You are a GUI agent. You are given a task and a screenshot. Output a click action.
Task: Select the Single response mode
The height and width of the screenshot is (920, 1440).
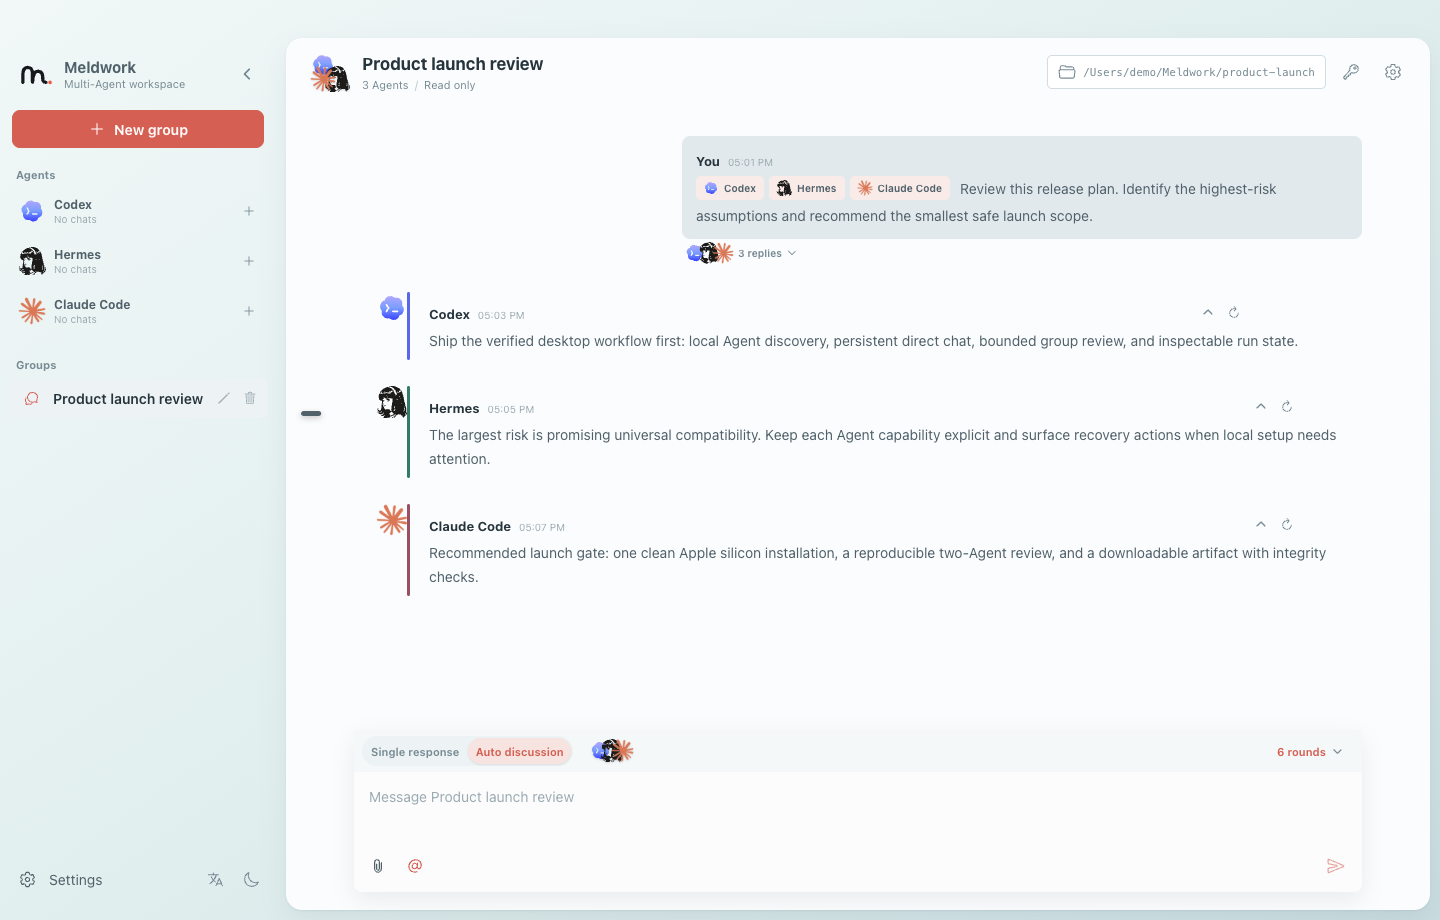coord(415,752)
